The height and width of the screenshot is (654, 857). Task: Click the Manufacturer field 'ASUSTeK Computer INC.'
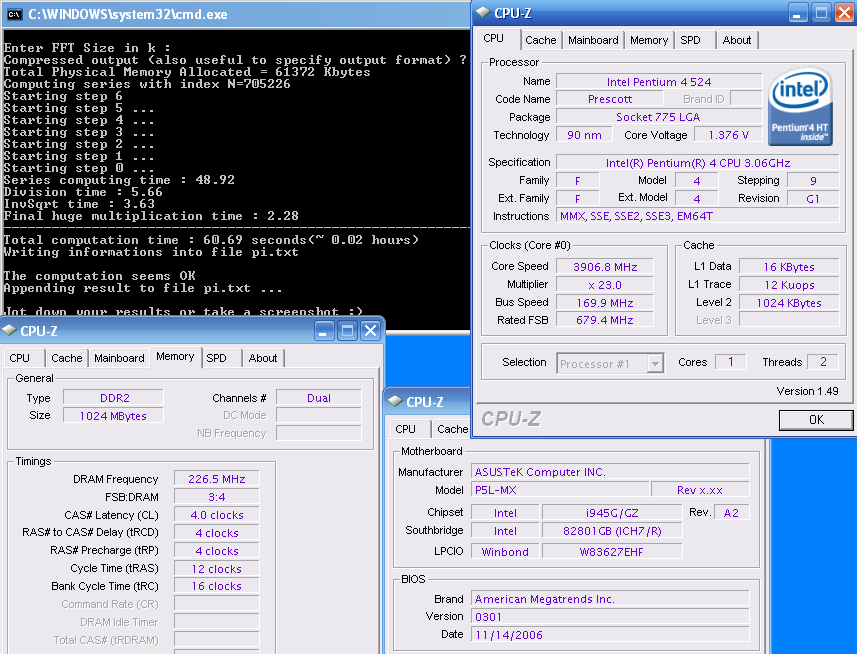[x=610, y=472]
